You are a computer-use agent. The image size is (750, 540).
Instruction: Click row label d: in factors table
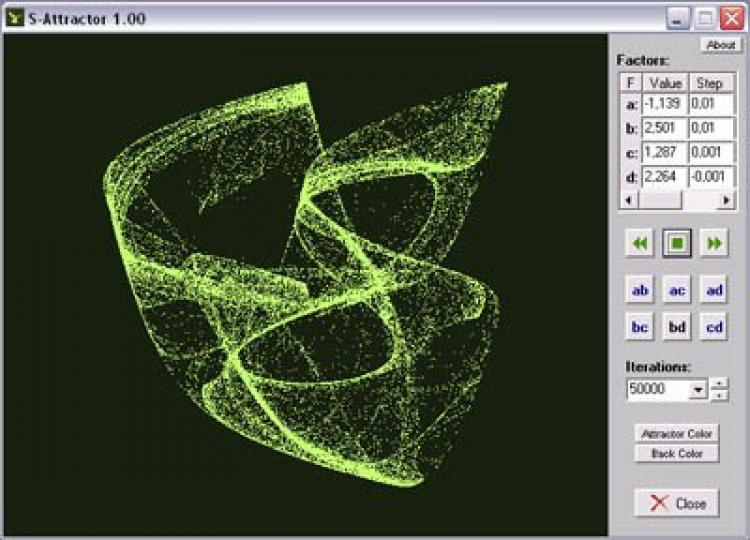(631, 178)
